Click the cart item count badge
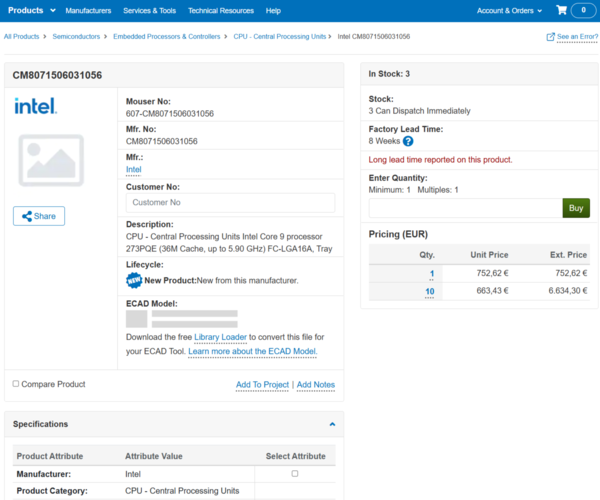The width and height of the screenshot is (600, 500). click(x=583, y=10)
